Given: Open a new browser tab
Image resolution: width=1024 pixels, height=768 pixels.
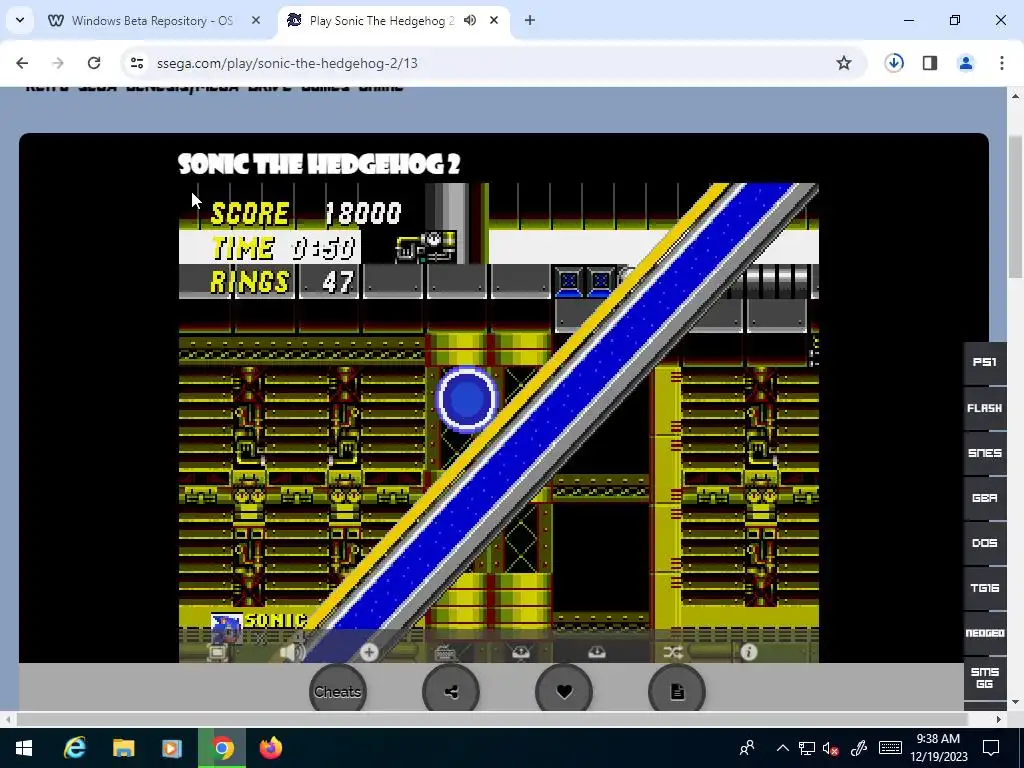Looking at the screenshot, I should click(x=530, y=21).
